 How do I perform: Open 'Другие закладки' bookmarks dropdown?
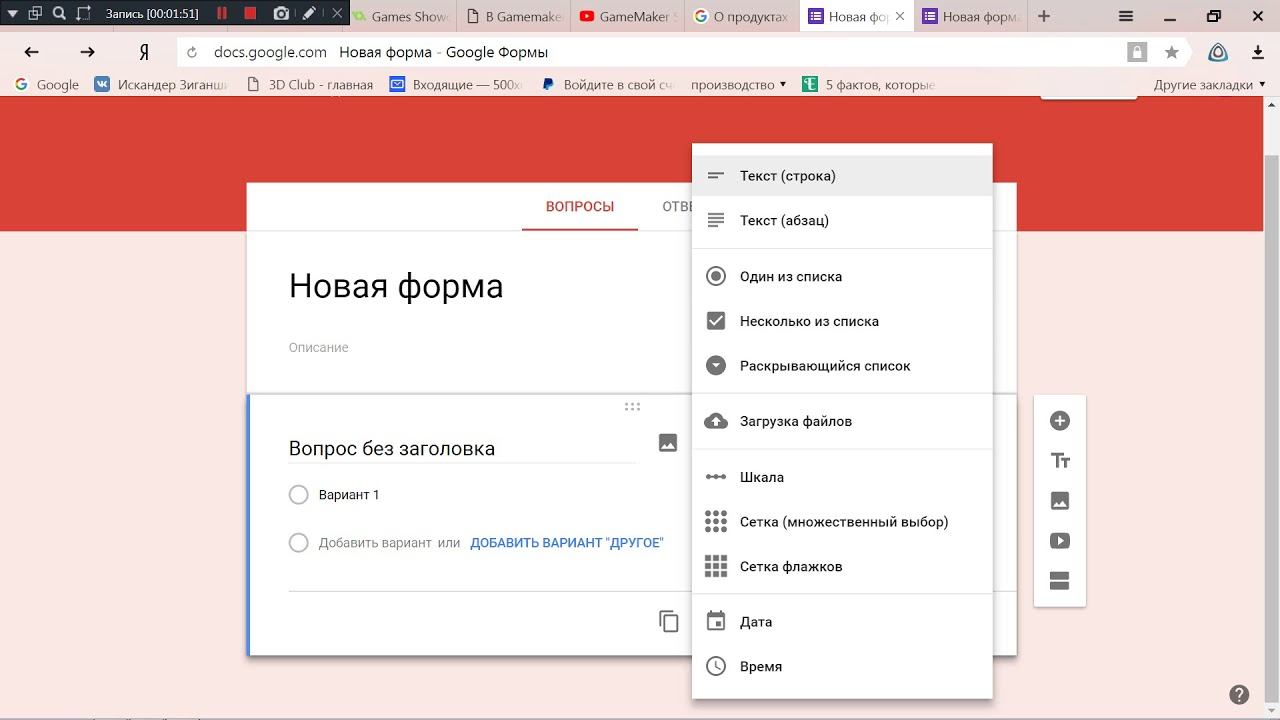point(1209,85)
